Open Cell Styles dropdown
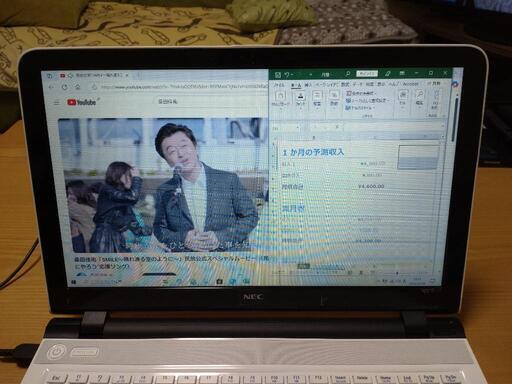The image size is (512, 384). pyautogui.click(x=361, y=108)
